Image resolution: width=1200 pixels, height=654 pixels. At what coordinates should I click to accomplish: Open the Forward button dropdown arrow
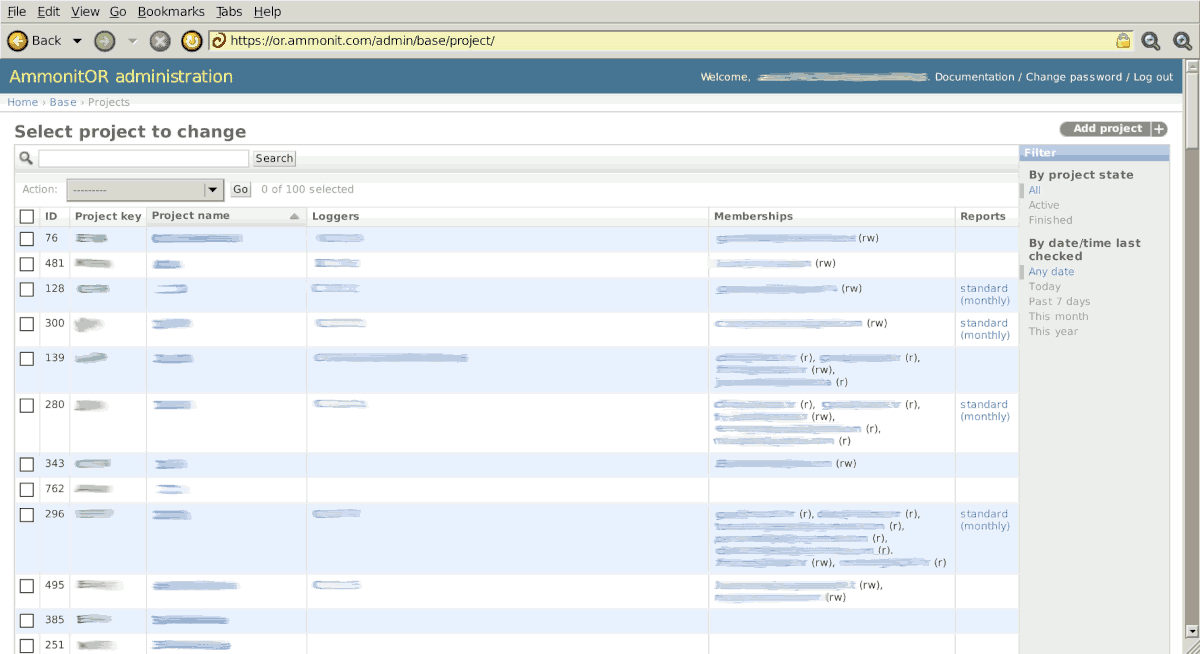click(x=131, y=41)
